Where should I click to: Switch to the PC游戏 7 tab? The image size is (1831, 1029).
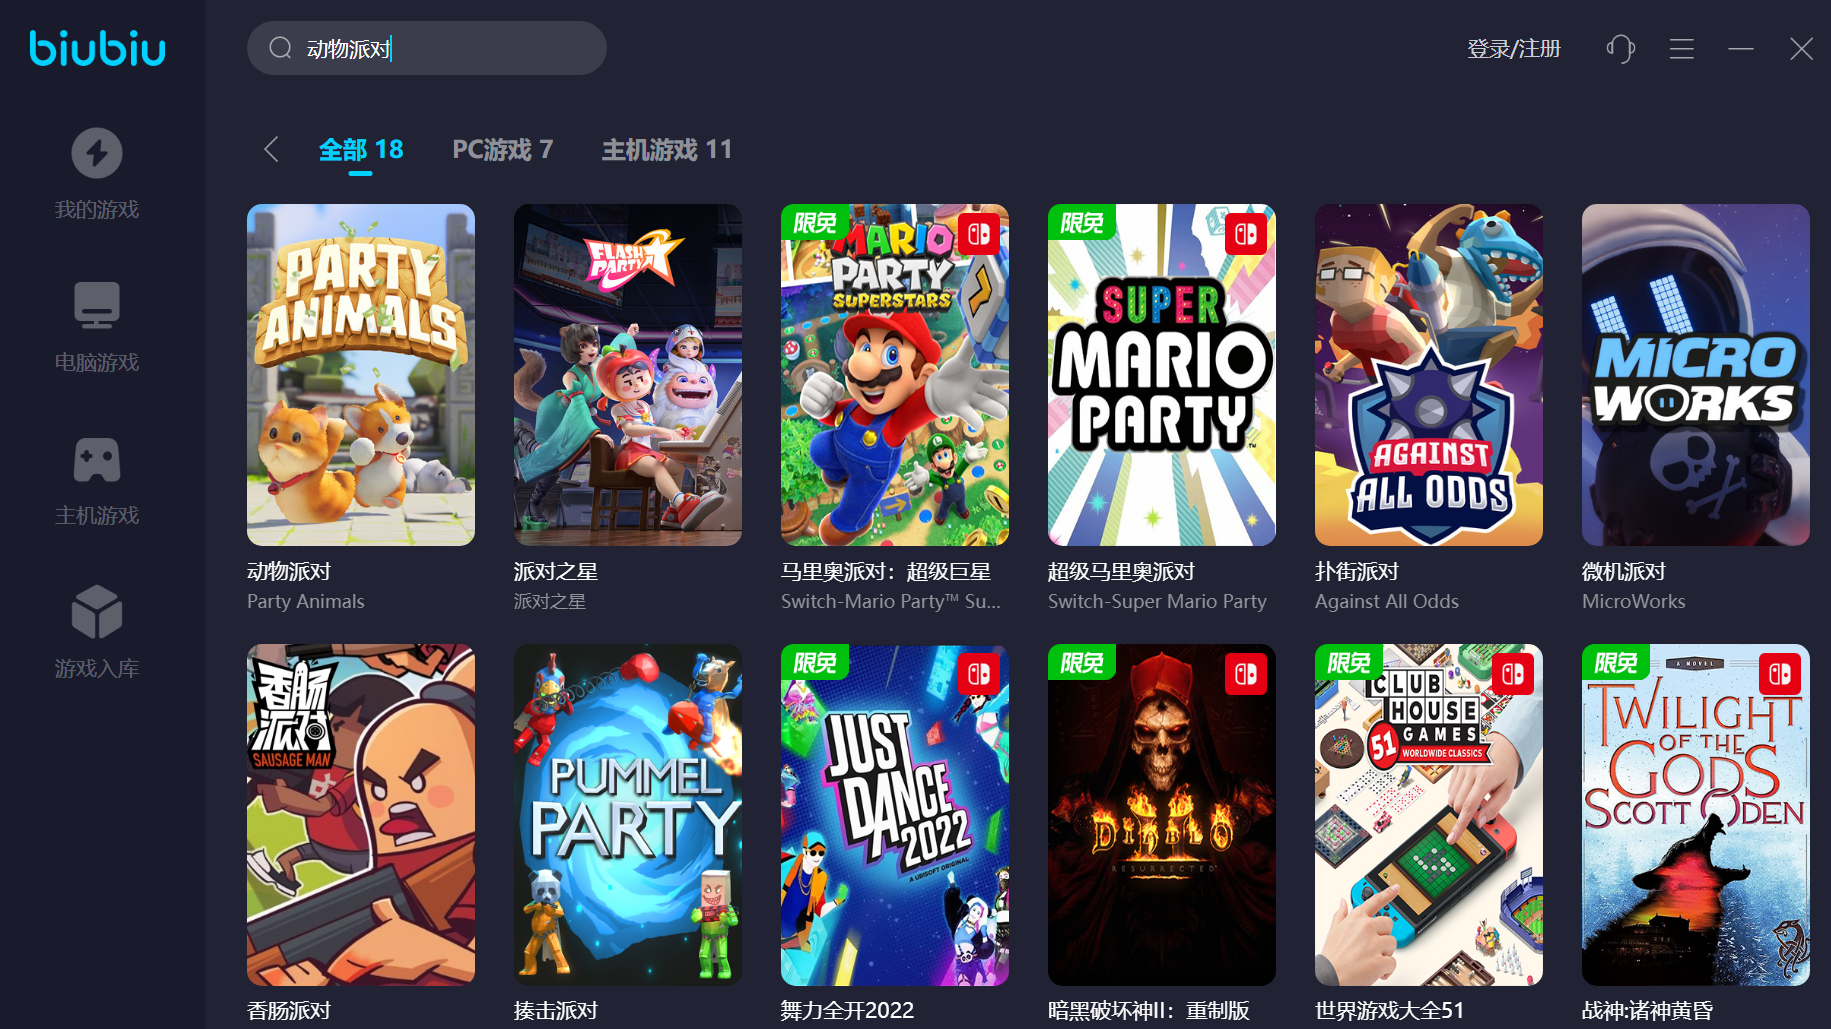[502, 149]
